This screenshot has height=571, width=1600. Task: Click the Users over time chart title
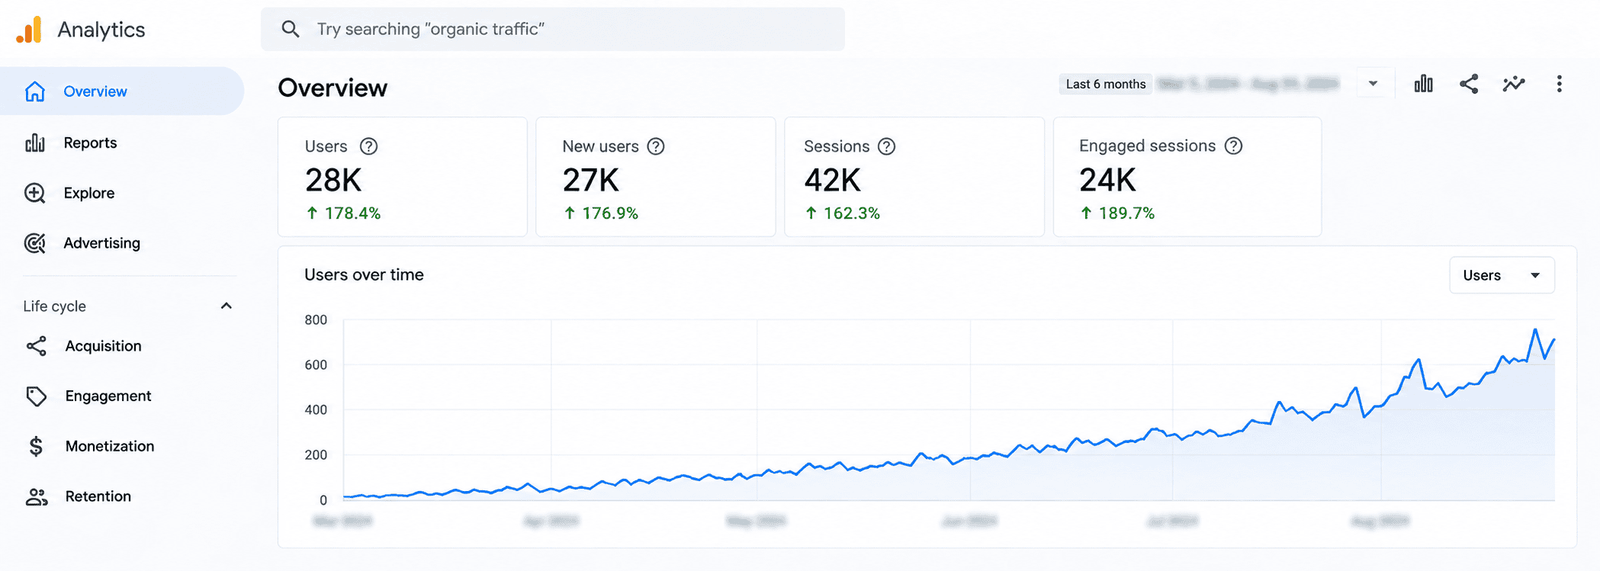click(364, 275)
